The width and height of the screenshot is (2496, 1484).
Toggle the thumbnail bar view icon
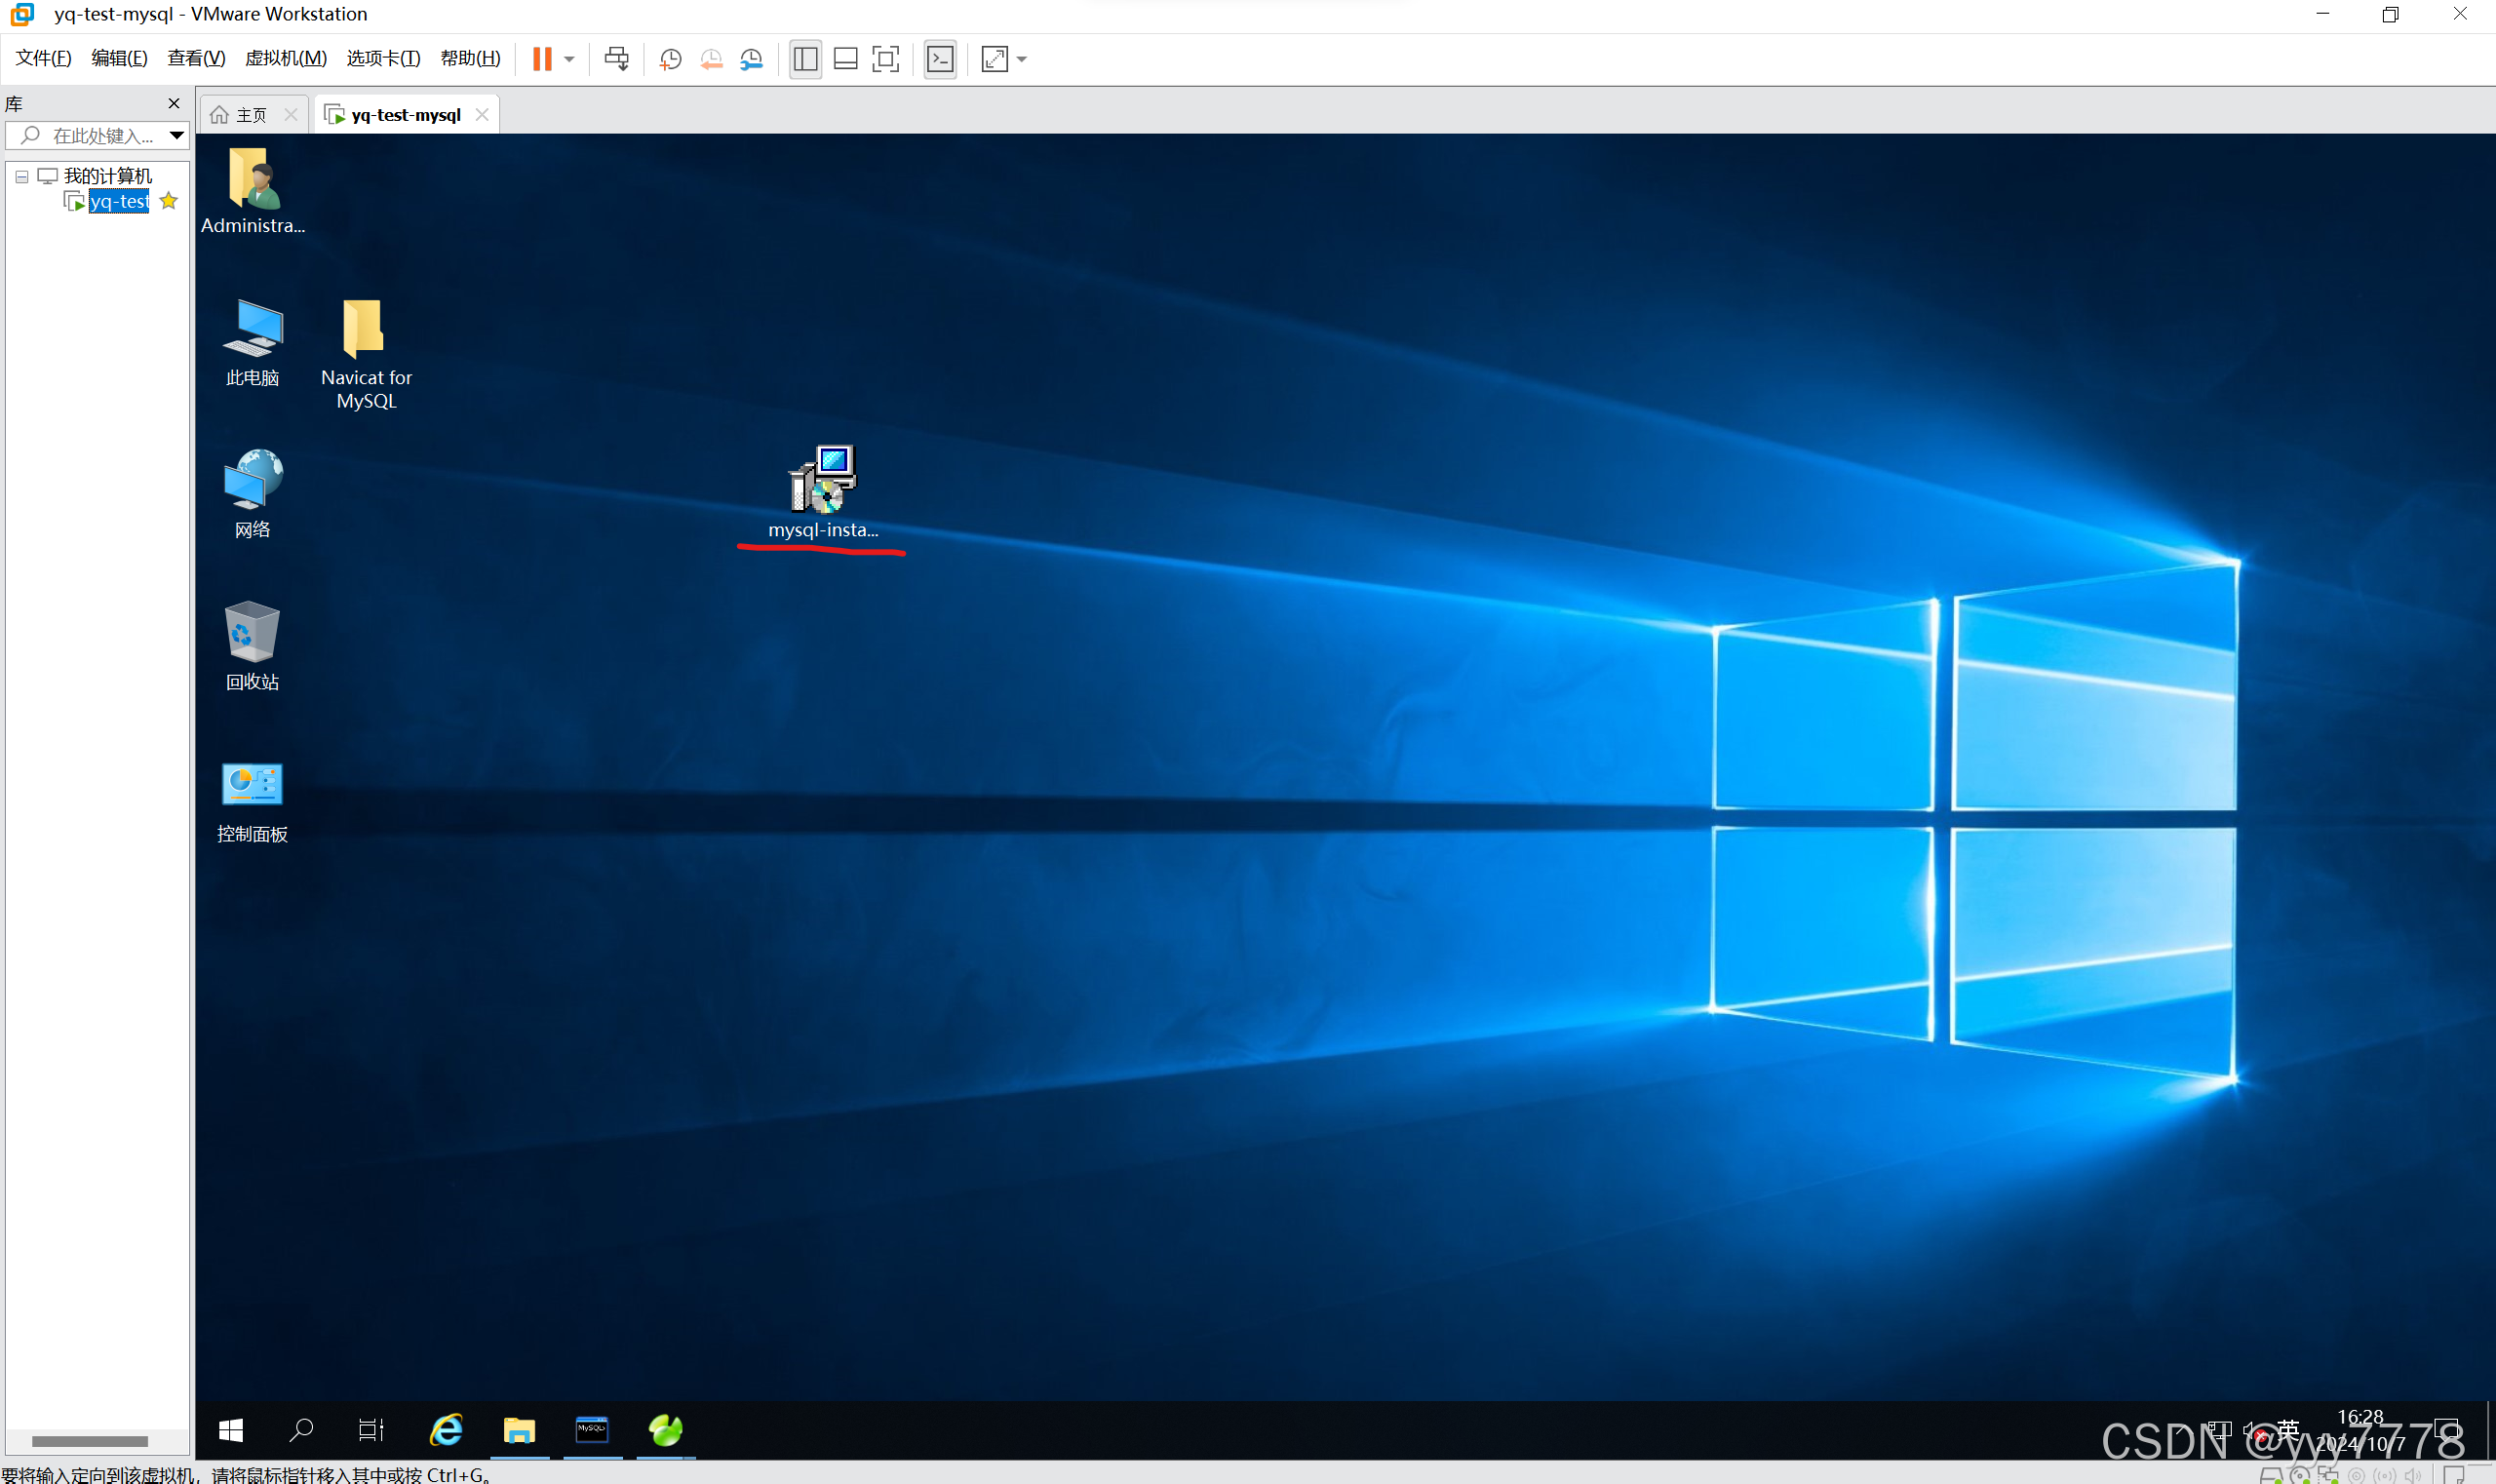pyautogui.click(x=845, y=59)
